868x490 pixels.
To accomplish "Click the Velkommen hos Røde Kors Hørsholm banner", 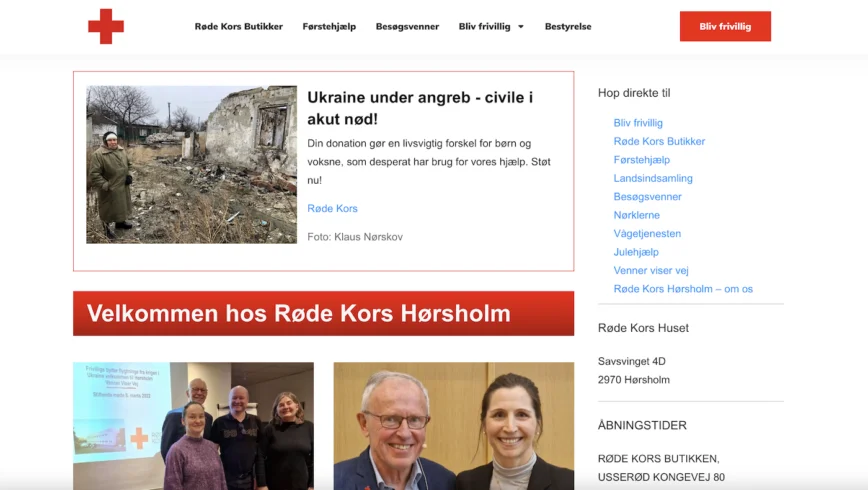I will click(323, 313).
